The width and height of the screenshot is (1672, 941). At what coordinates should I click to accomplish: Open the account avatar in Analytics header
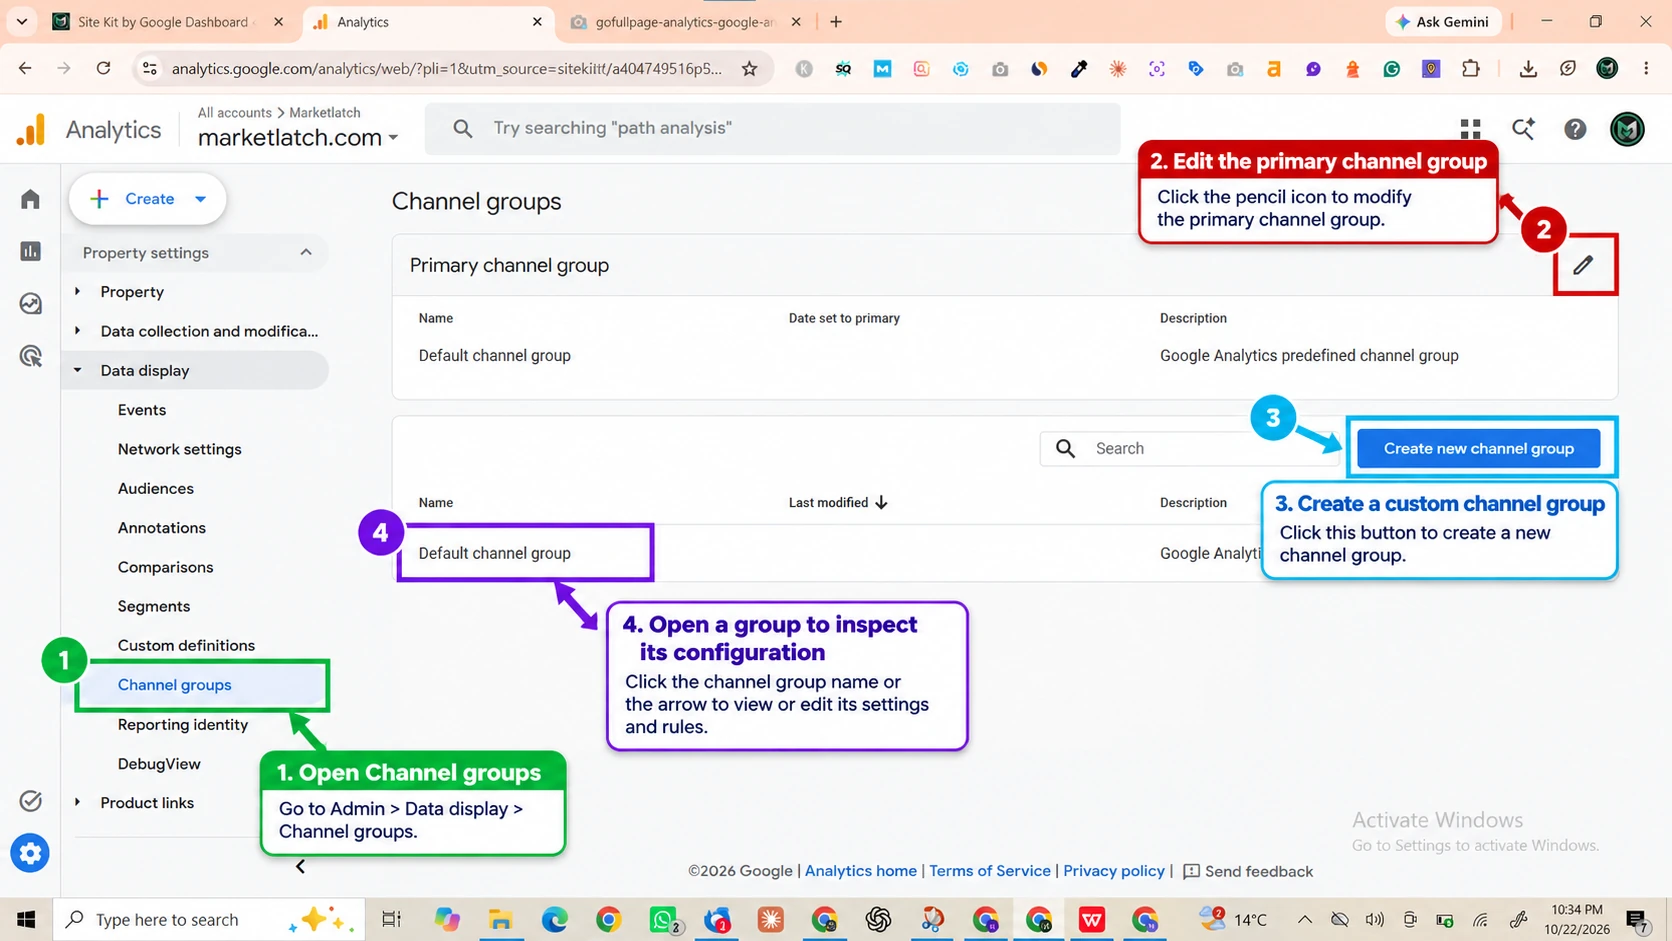point(1627,129)
